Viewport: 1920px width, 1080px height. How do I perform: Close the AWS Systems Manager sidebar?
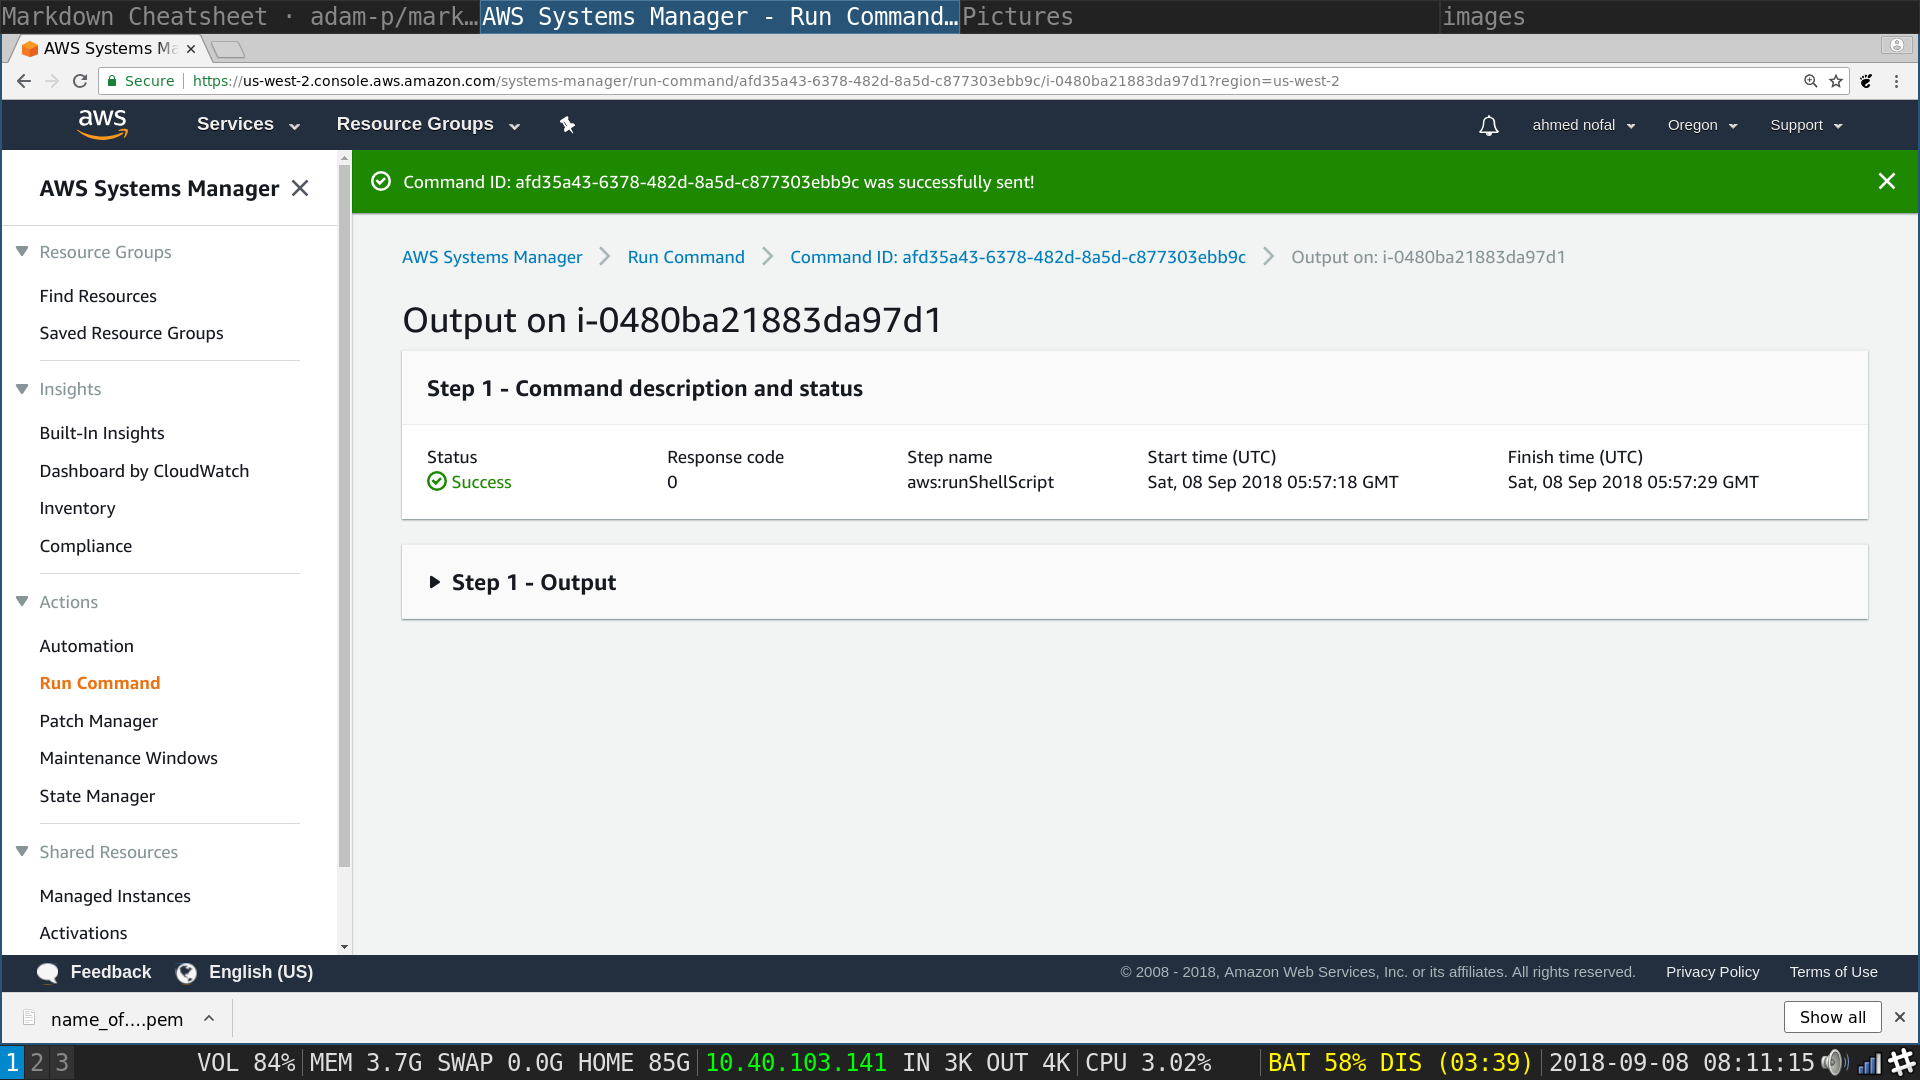pyautogui.click(x=300, y=188)
